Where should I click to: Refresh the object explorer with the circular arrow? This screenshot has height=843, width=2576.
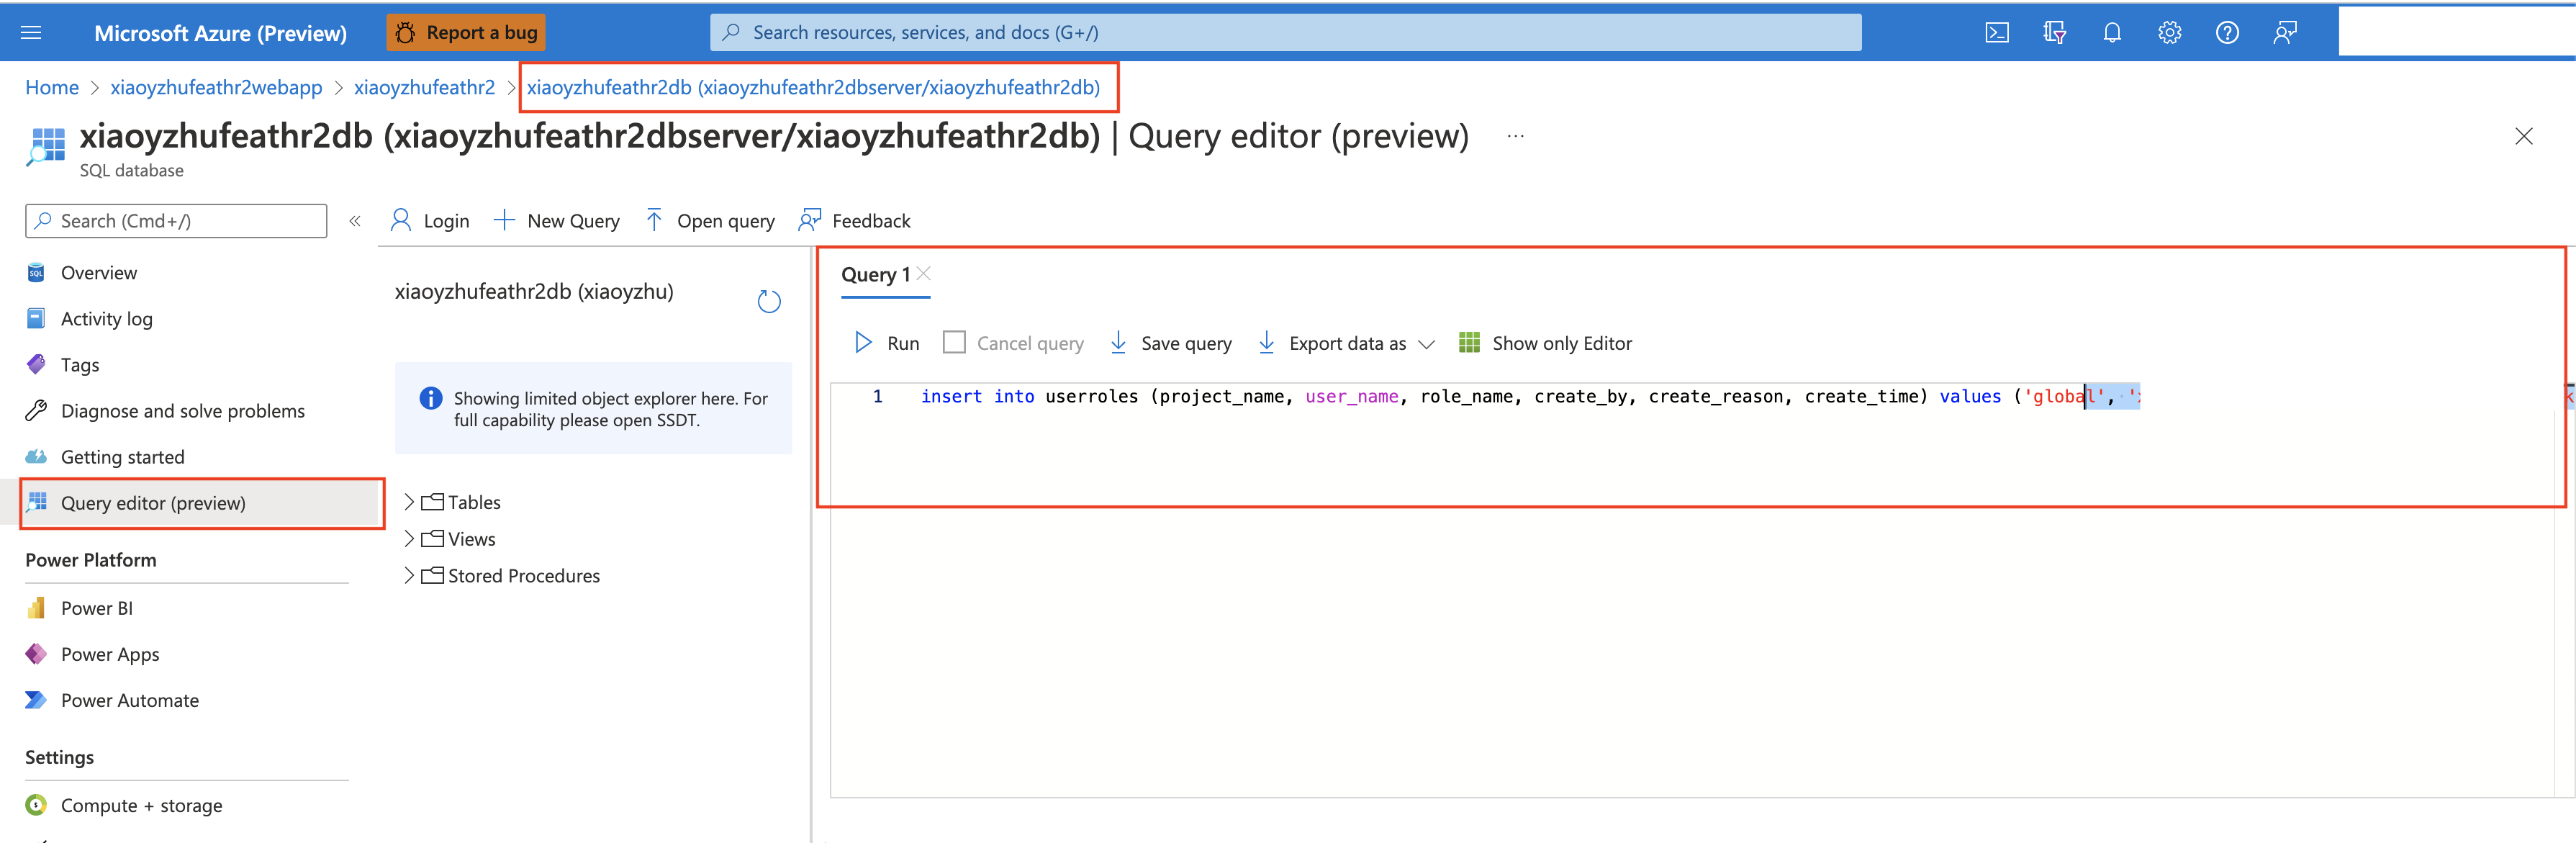click(x=768, y=301)
